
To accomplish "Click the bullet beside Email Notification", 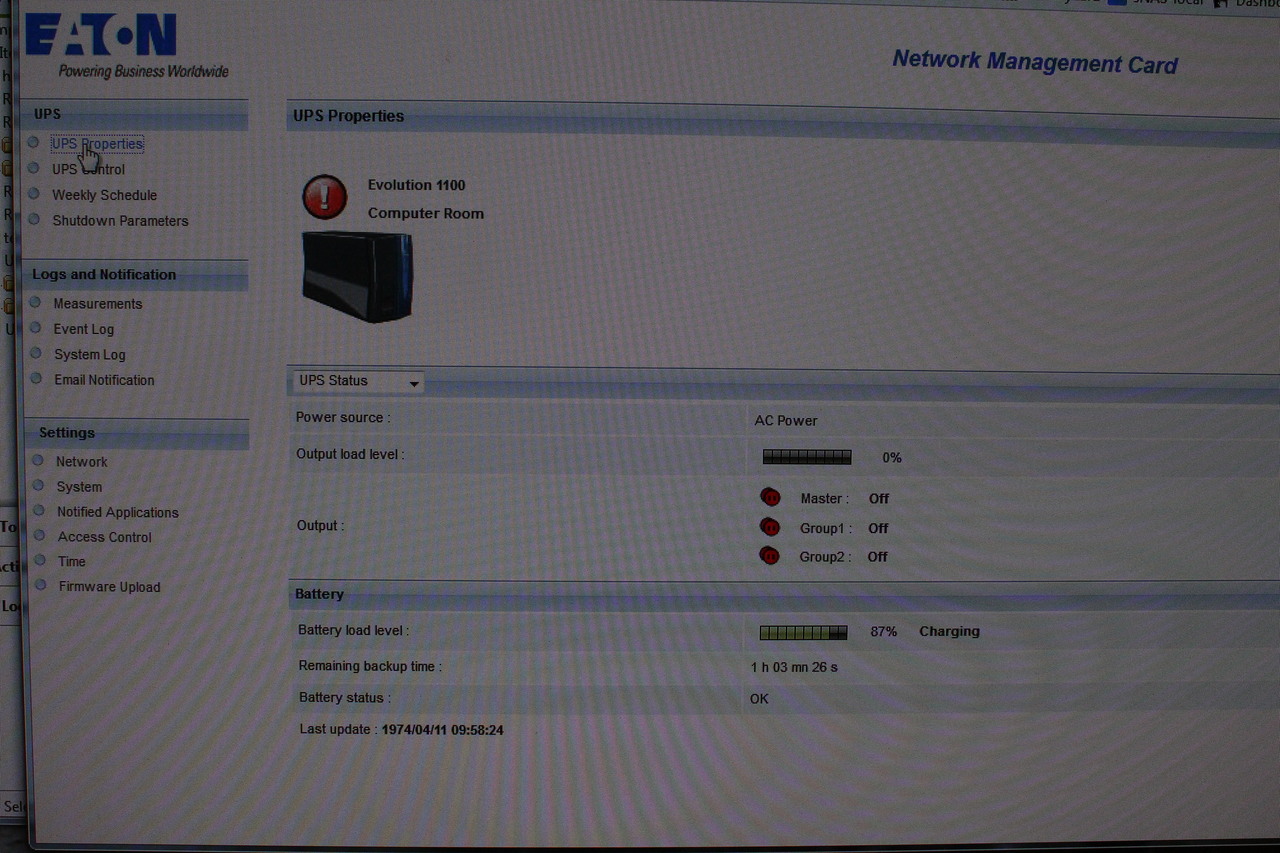I will (x=36, y=378).
